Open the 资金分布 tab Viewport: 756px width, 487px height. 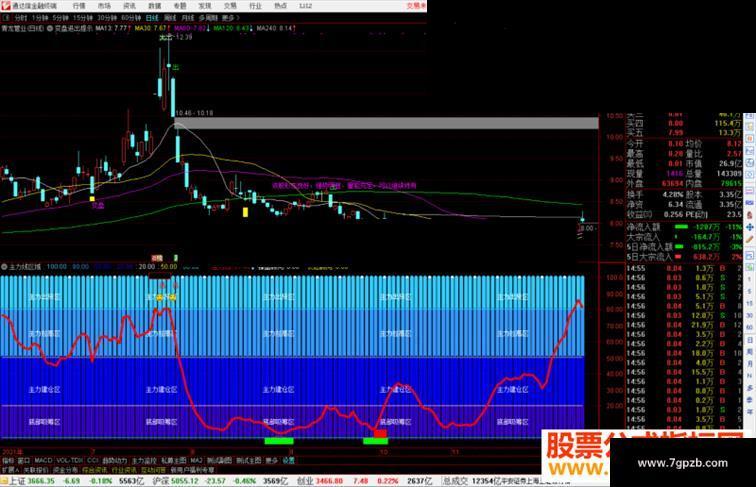click(x=65, y=470)
